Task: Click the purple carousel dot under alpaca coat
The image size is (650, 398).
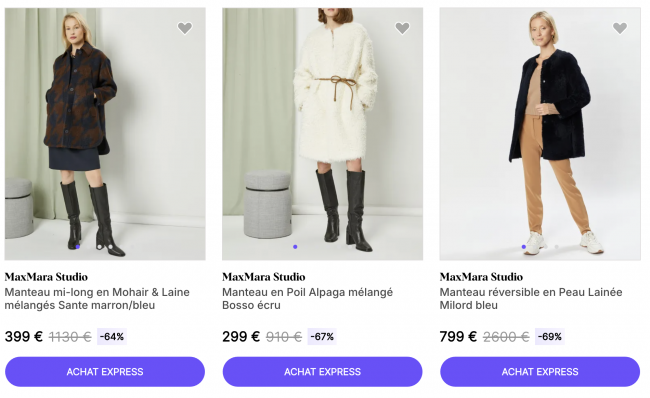Action: 295,247
